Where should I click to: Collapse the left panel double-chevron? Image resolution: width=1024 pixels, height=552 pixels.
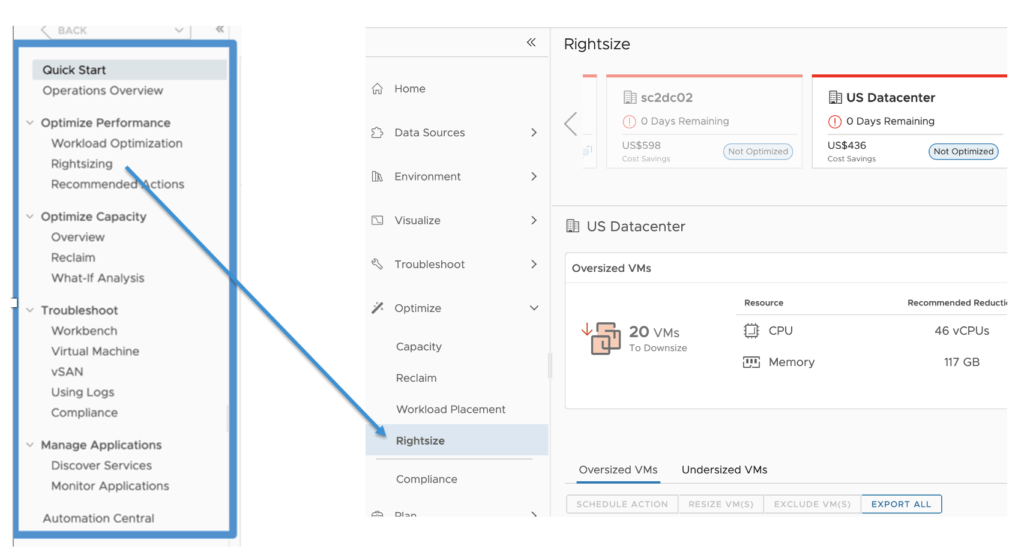coord(220,29)
